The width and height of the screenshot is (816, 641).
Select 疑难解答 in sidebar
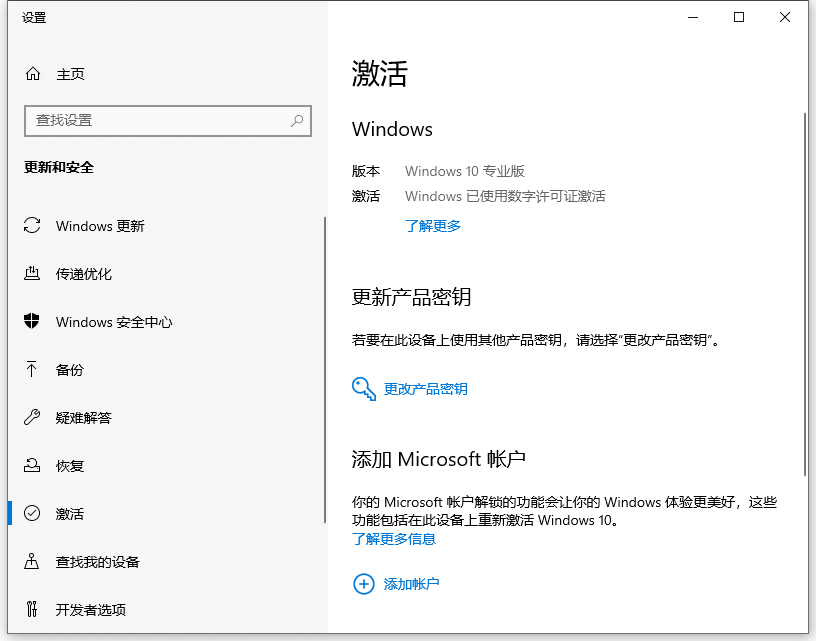click(84, 418)
